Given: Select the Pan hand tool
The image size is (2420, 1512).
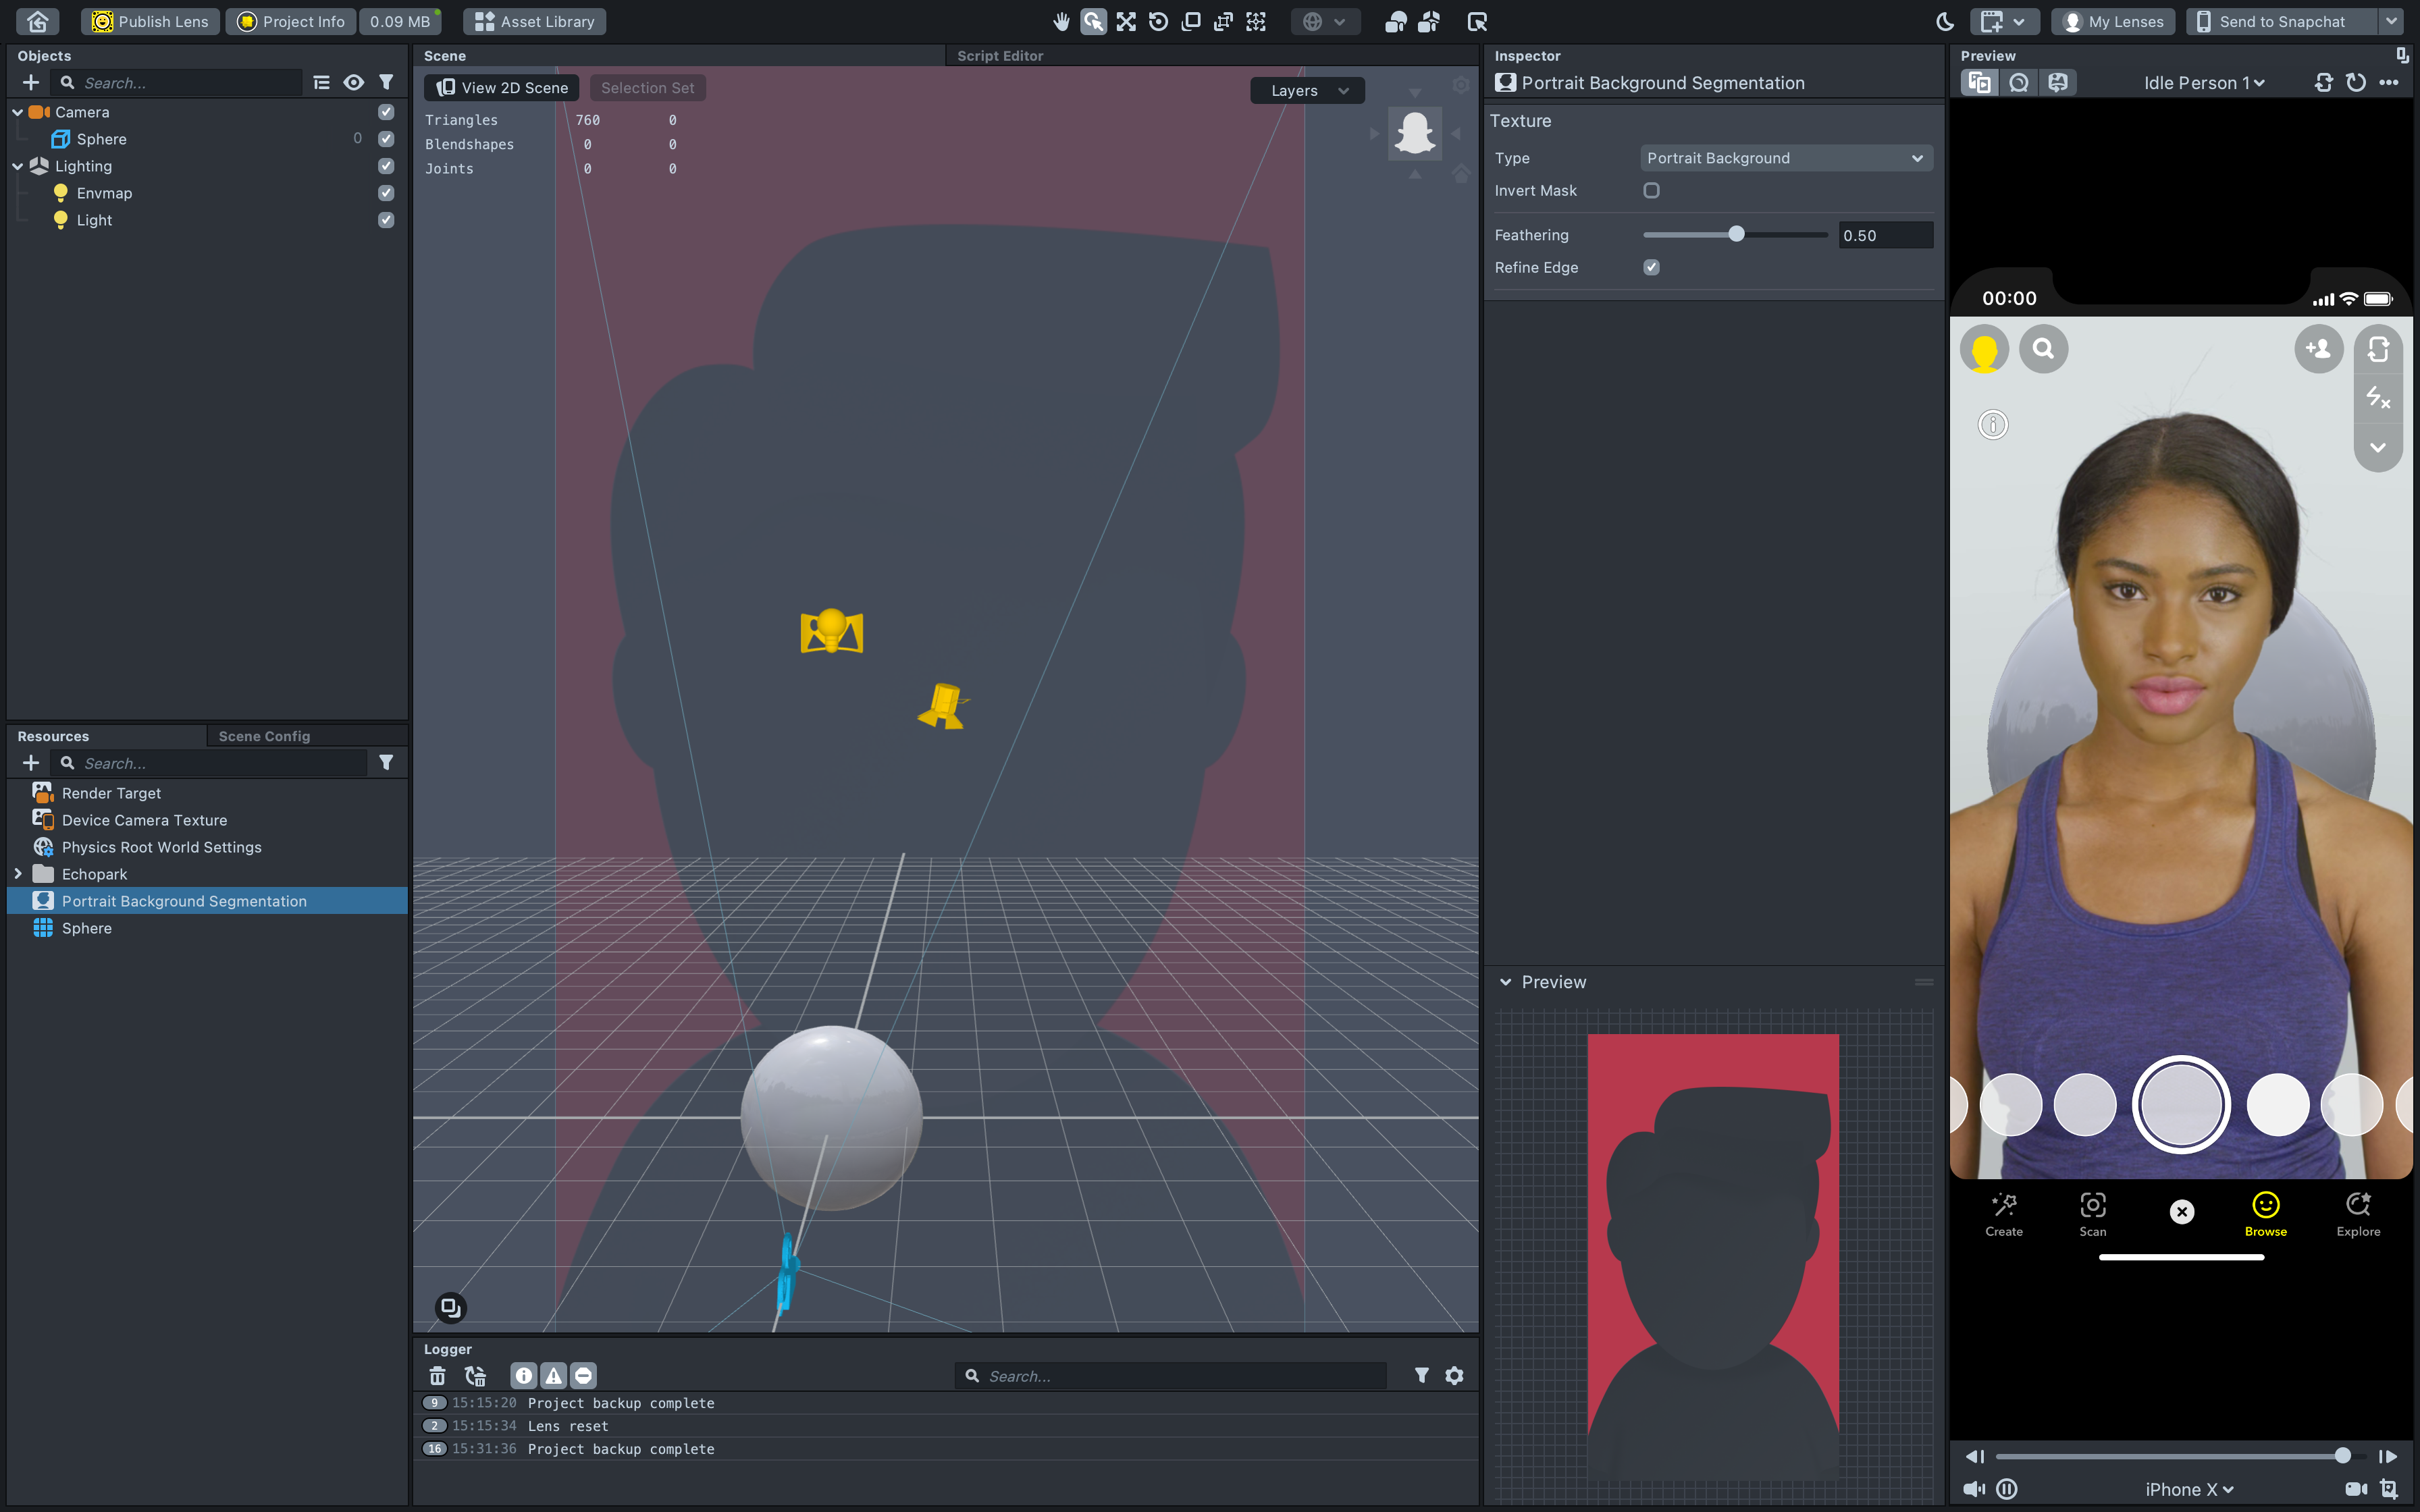Looking at the screenshot, I should pos(1061,21).
